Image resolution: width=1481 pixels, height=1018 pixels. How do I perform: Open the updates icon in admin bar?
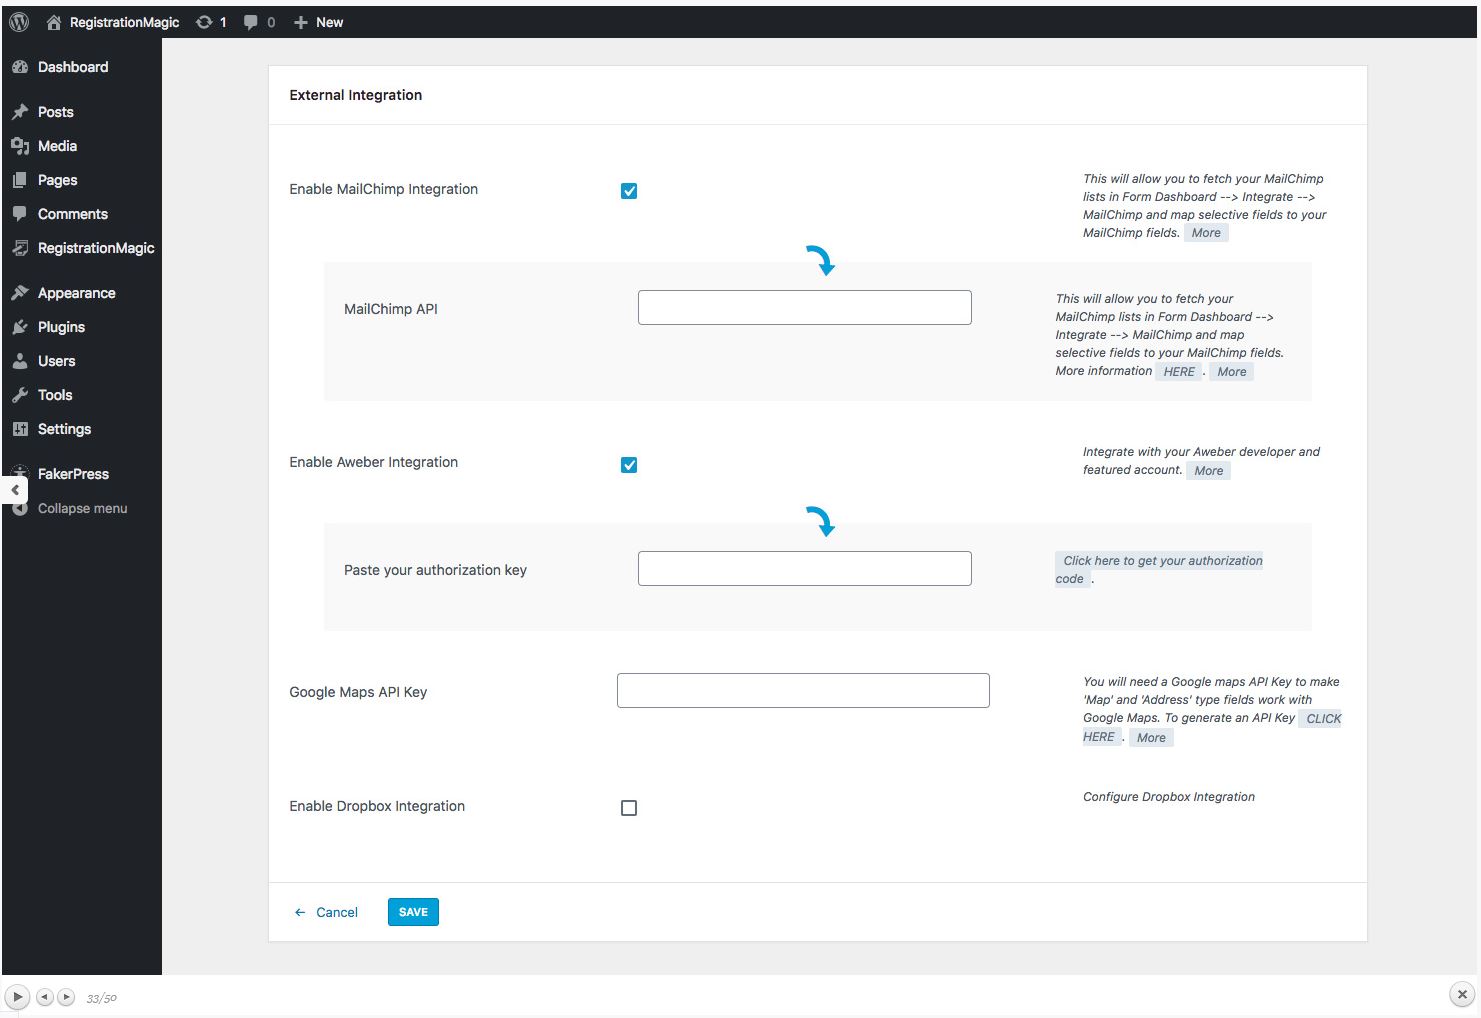point(204,22)
